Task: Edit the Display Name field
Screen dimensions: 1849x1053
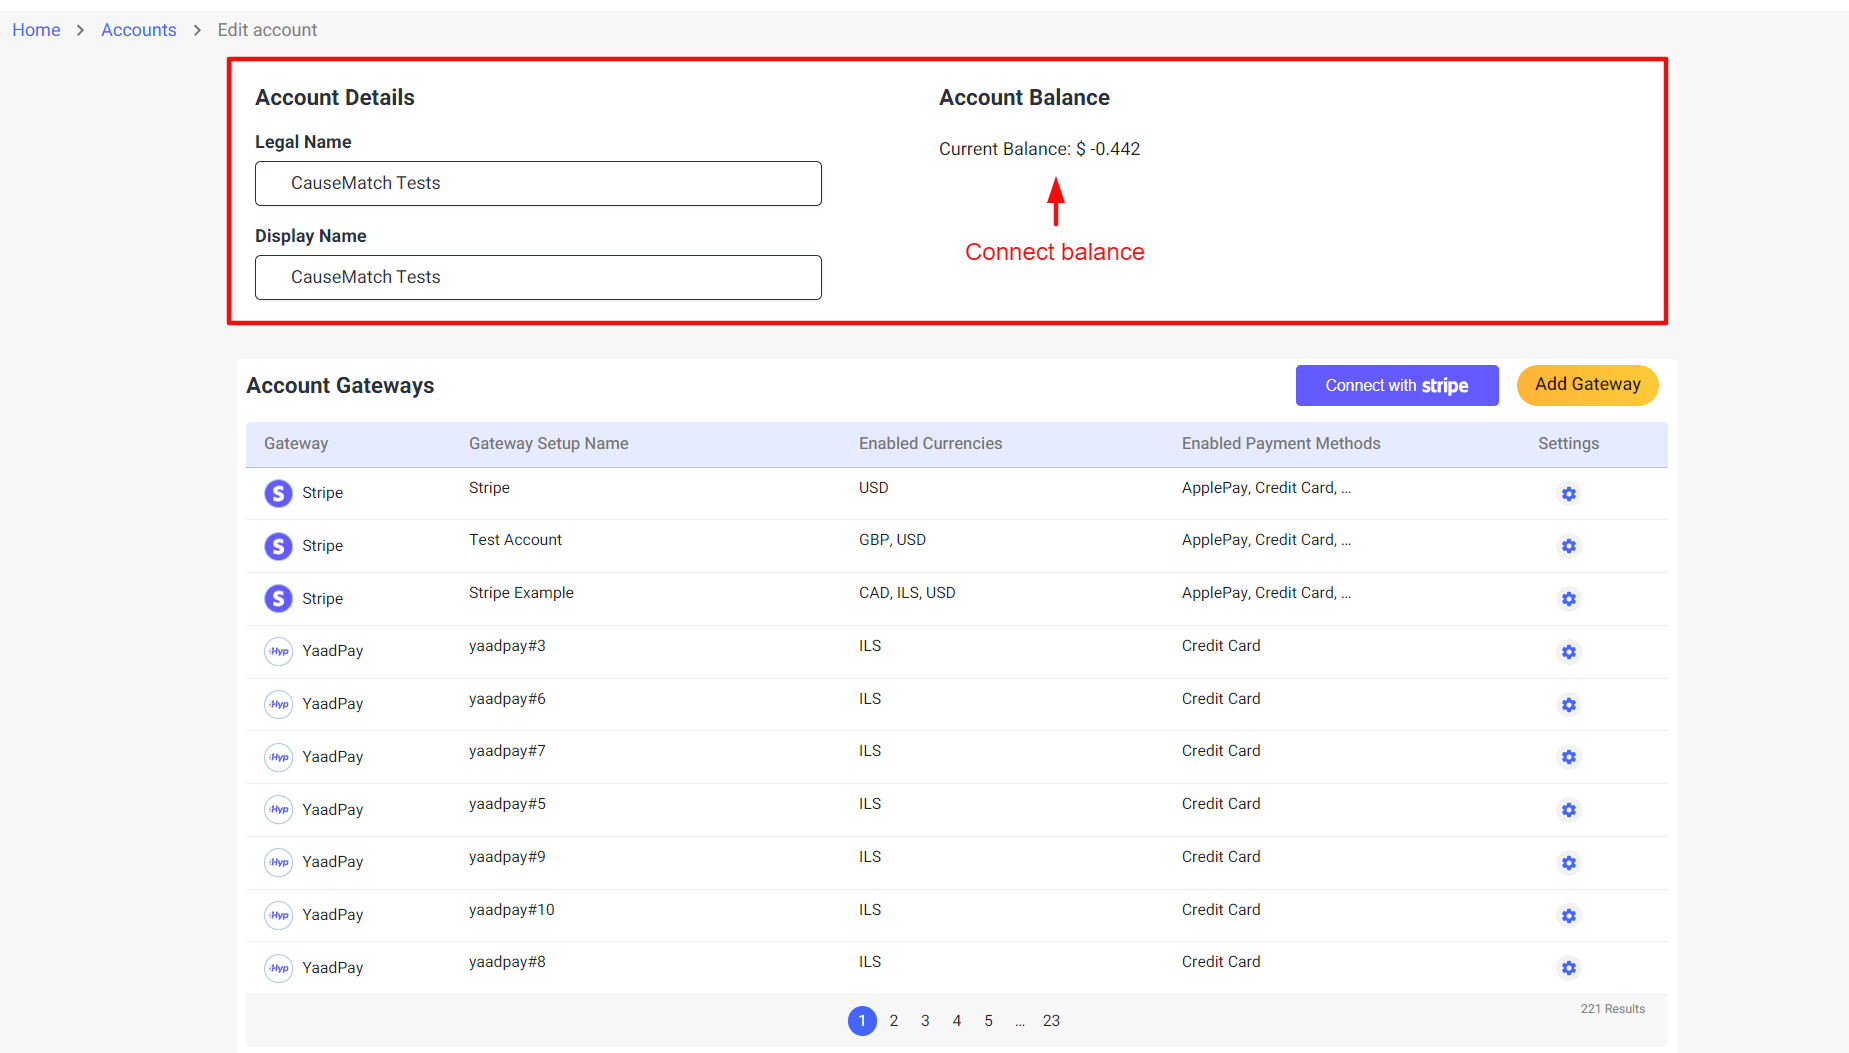Action: click(x=538, y=277)
